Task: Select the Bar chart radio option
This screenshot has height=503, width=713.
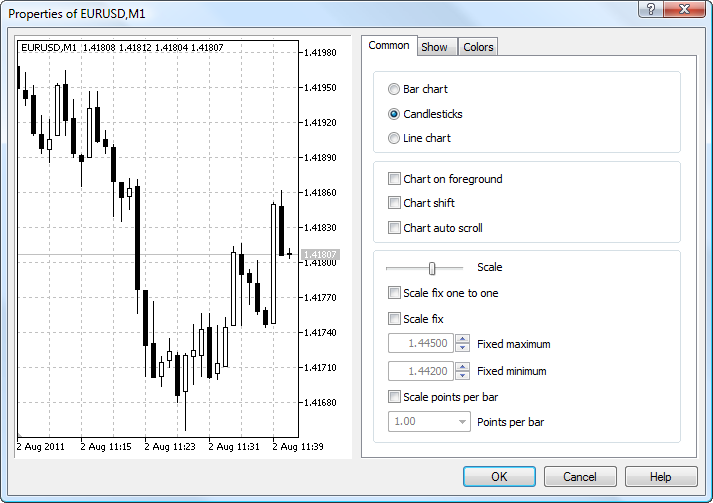Action: pos(394,89)
